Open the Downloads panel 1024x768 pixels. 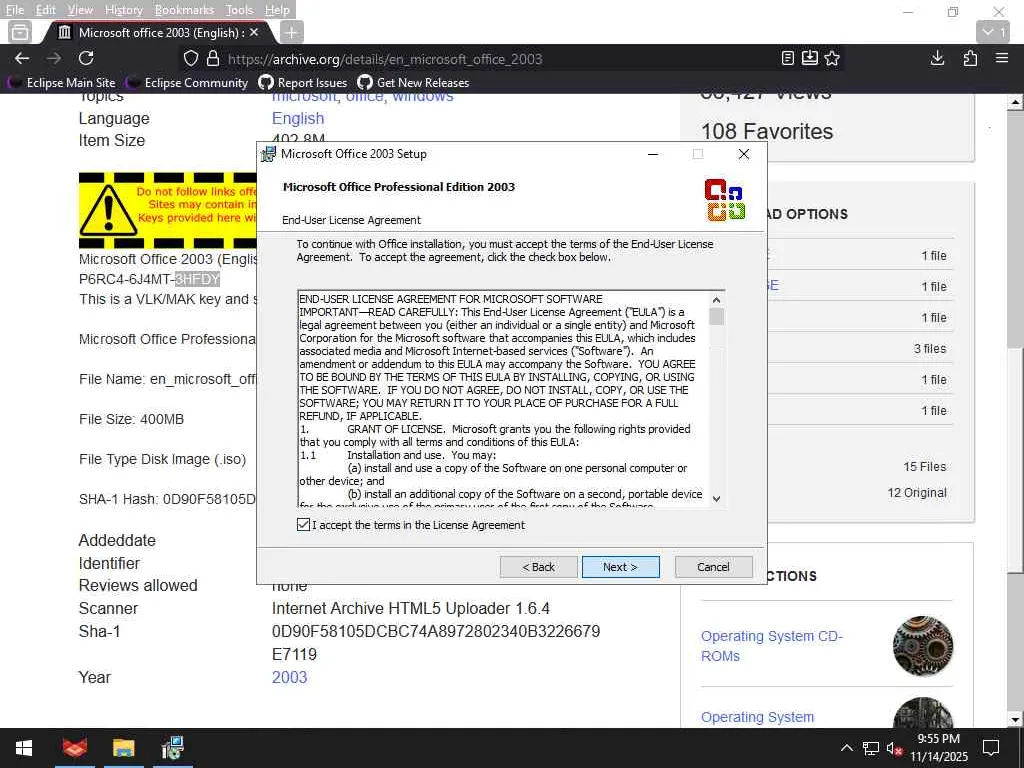pyautogui.click(x=937, y=58)
